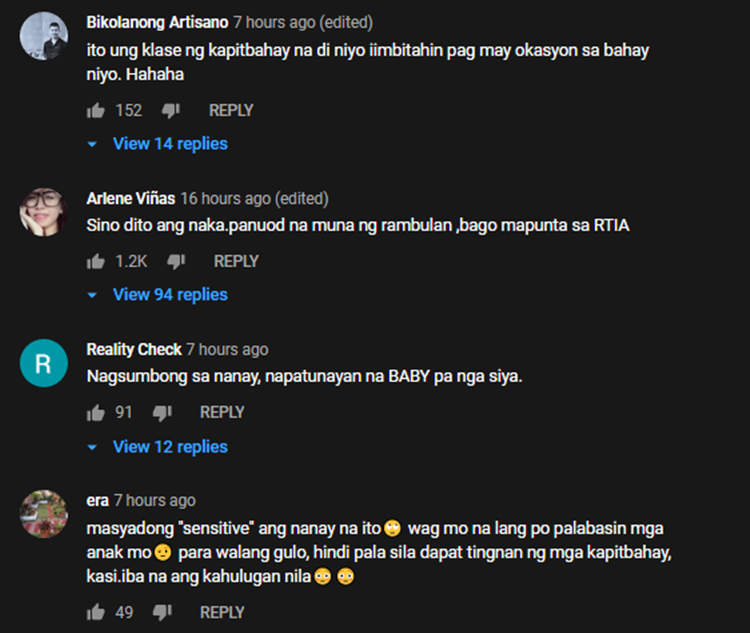
Task: Reply to Reality Check's comment
Action: tap(222, 412)
